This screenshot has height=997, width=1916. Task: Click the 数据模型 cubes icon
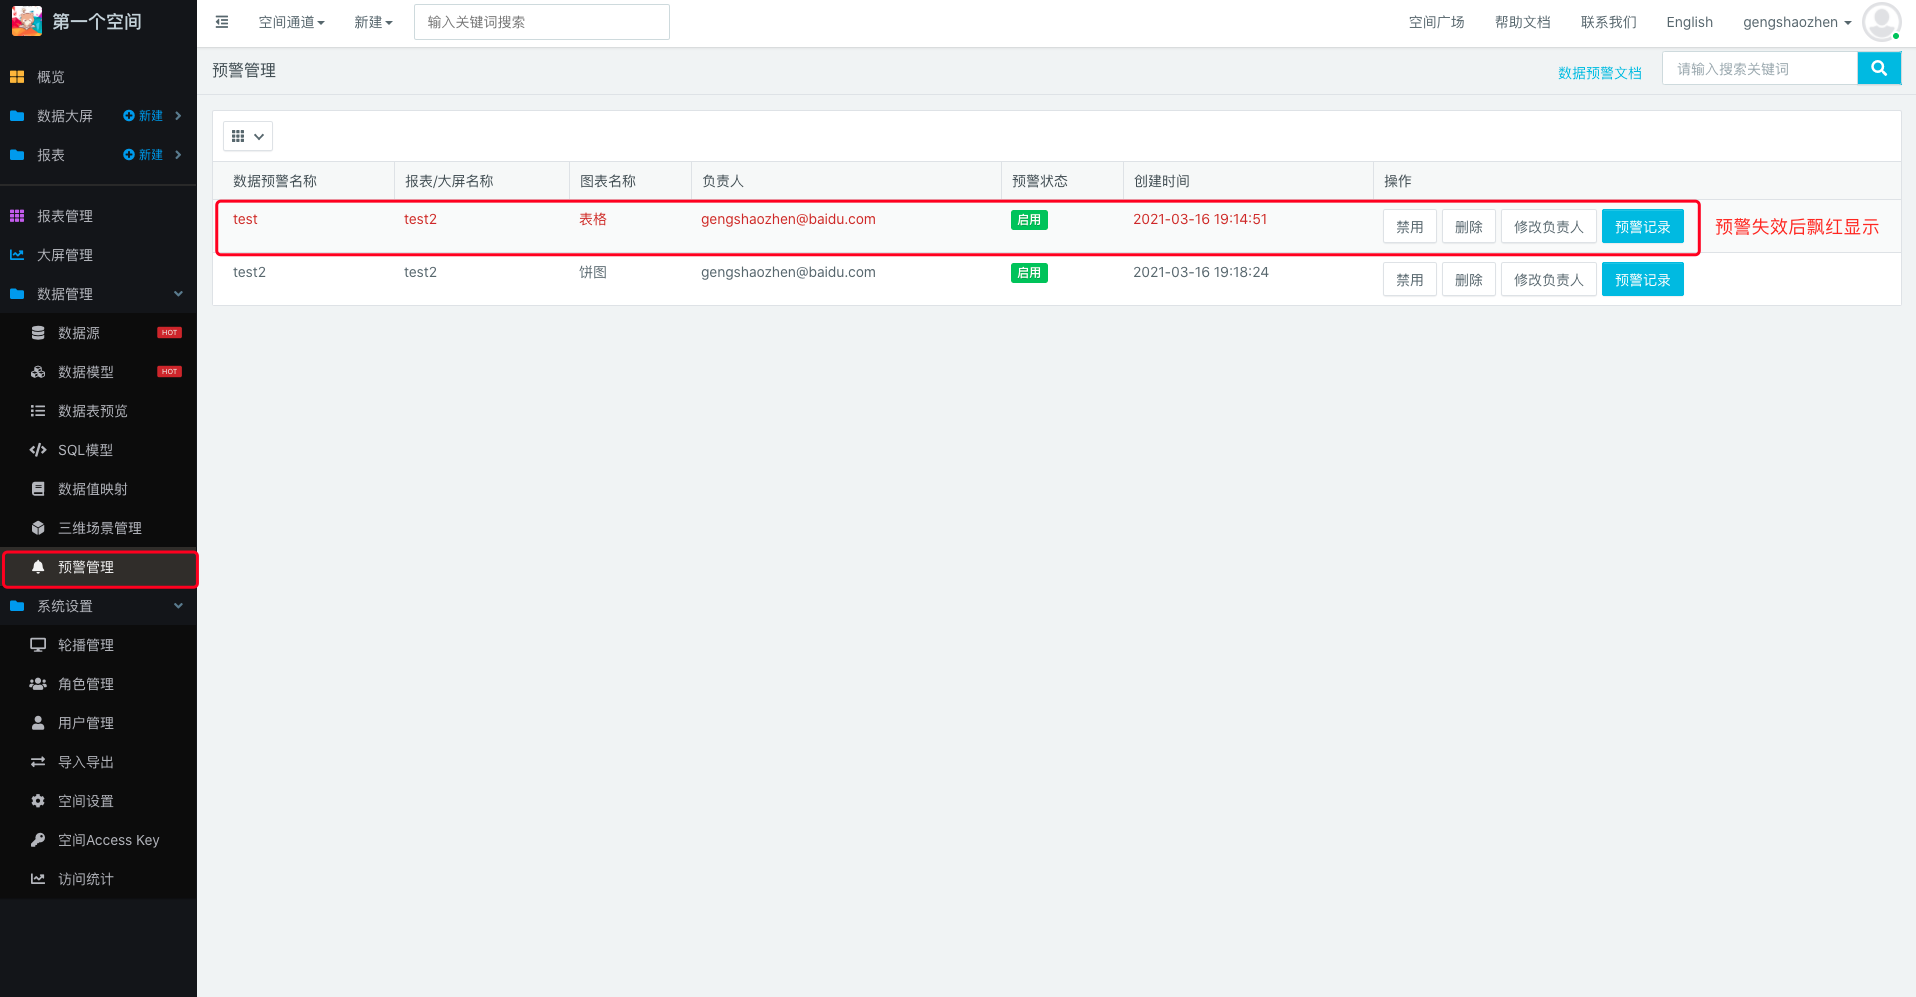pos(38,372)
